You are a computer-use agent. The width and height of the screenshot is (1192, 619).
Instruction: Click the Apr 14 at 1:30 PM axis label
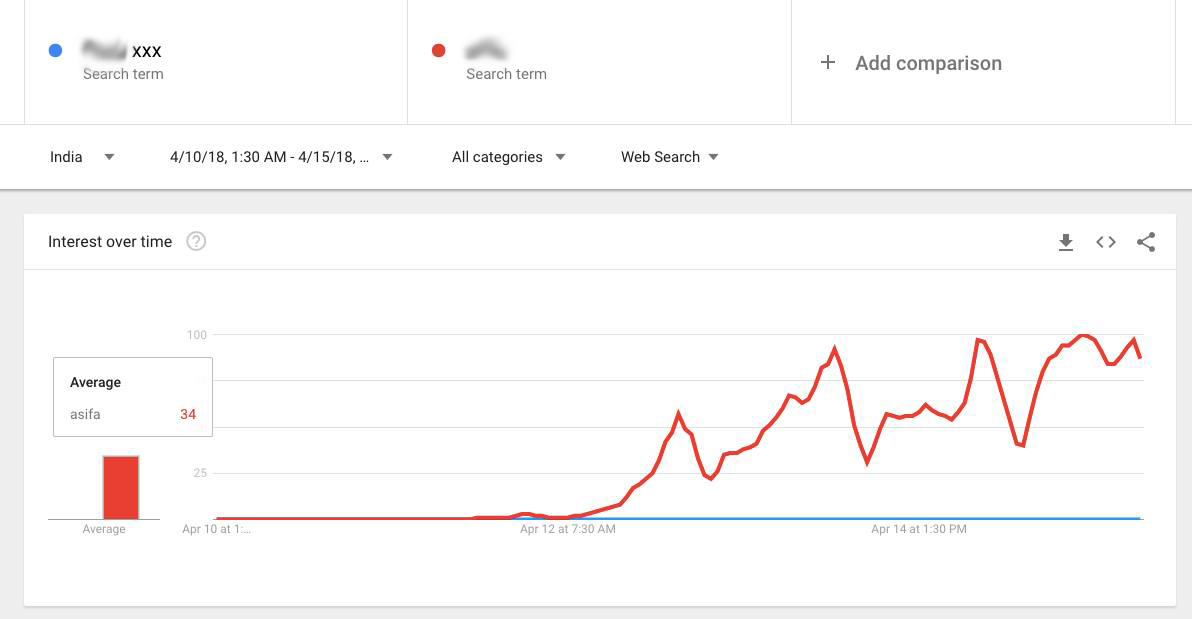[918, 529]
